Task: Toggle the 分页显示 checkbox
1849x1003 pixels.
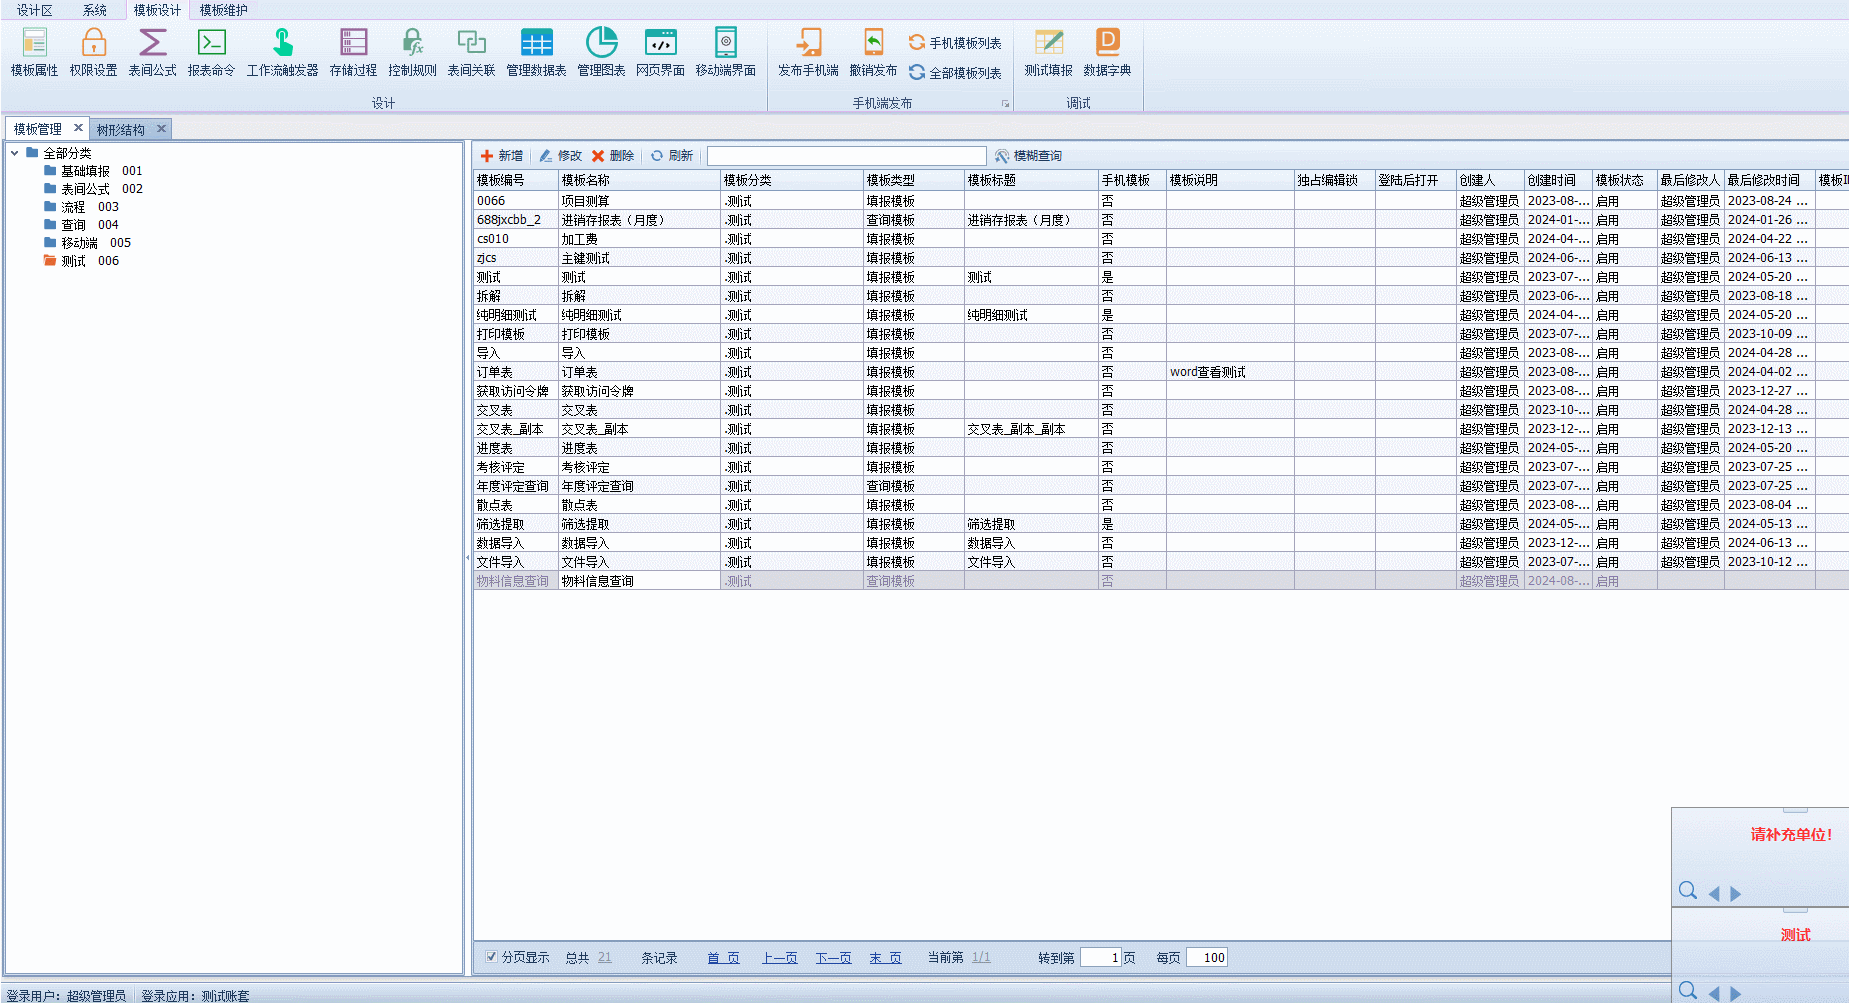Action: 492,957
